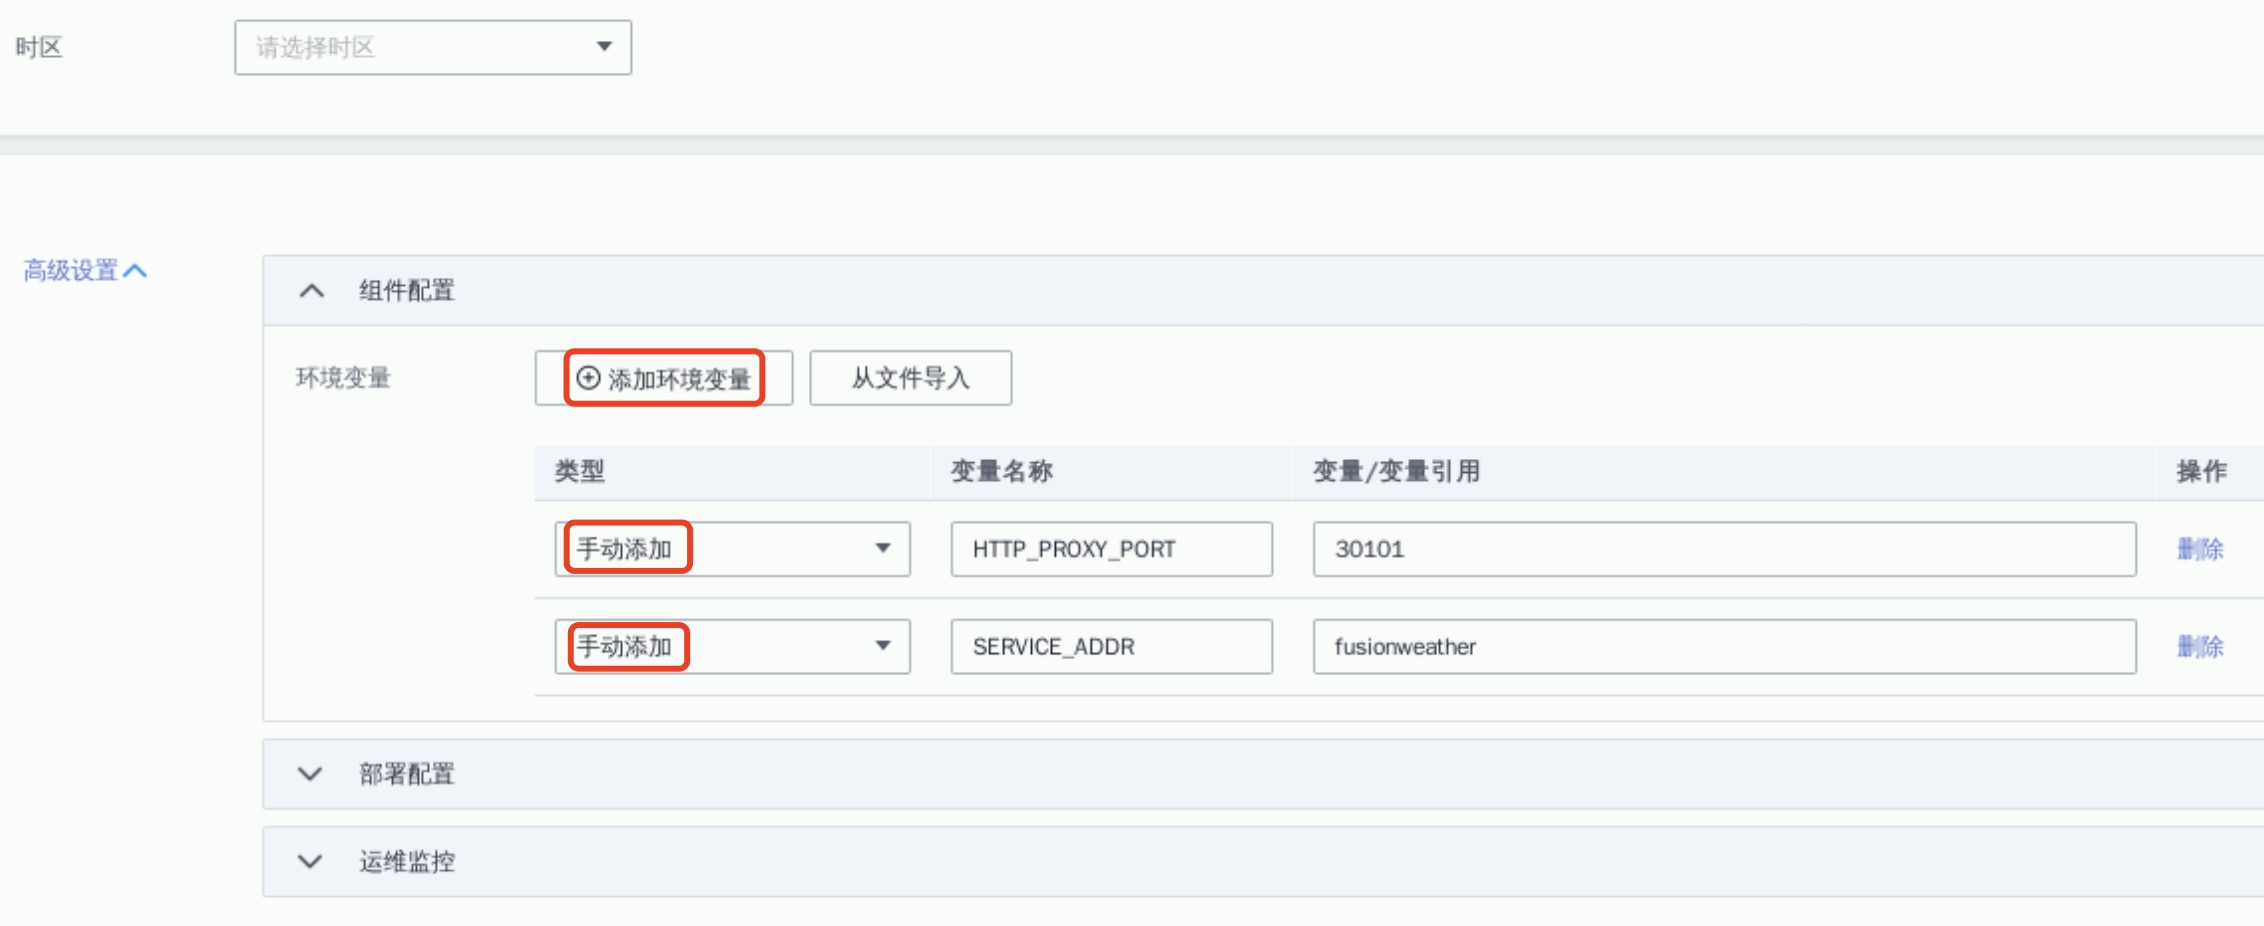Click the value field containing 30101
Viewport: 2264px width, 926px height.
tap(1724, 549)
